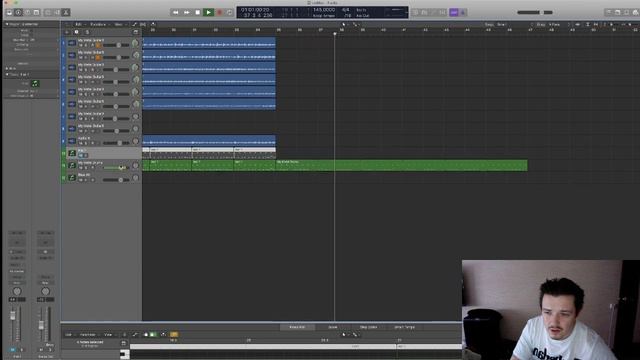Open Smart Controls from control bar

(48, 13)
